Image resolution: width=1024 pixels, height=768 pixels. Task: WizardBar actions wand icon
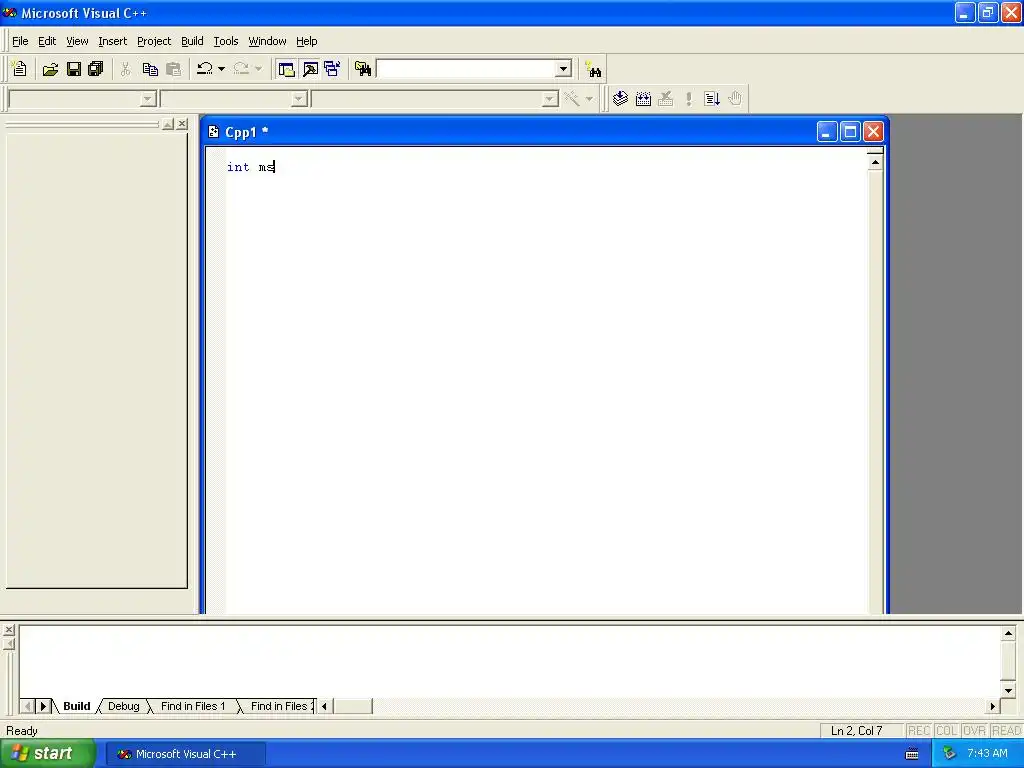click(572, 99)
